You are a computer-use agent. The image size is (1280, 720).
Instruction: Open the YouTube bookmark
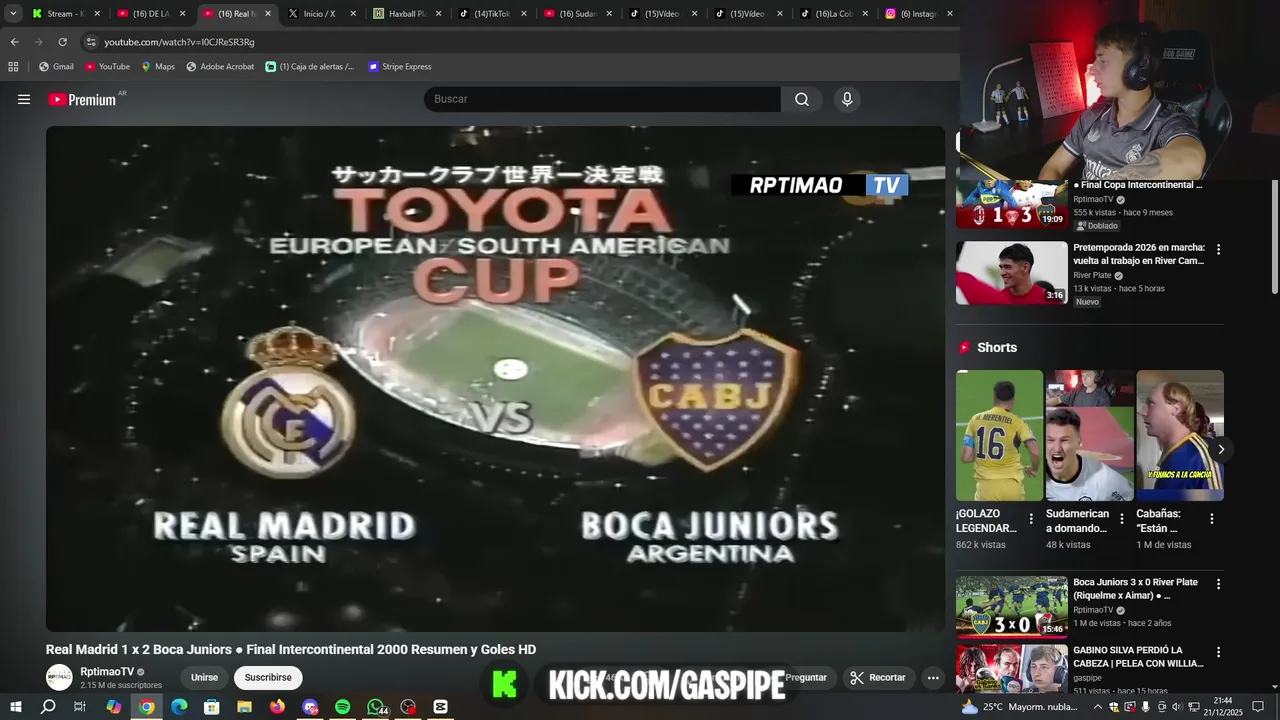(x=107, y=67)
